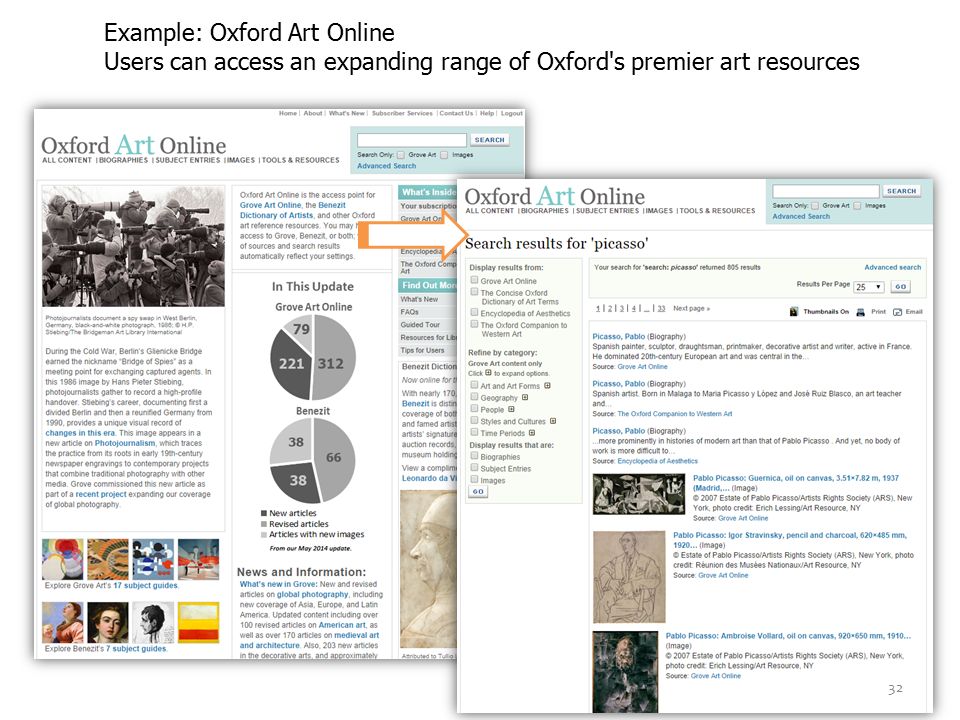Open BIOGRAPHIES menu in results window
The image size is (960, 720).
point(545,211)
